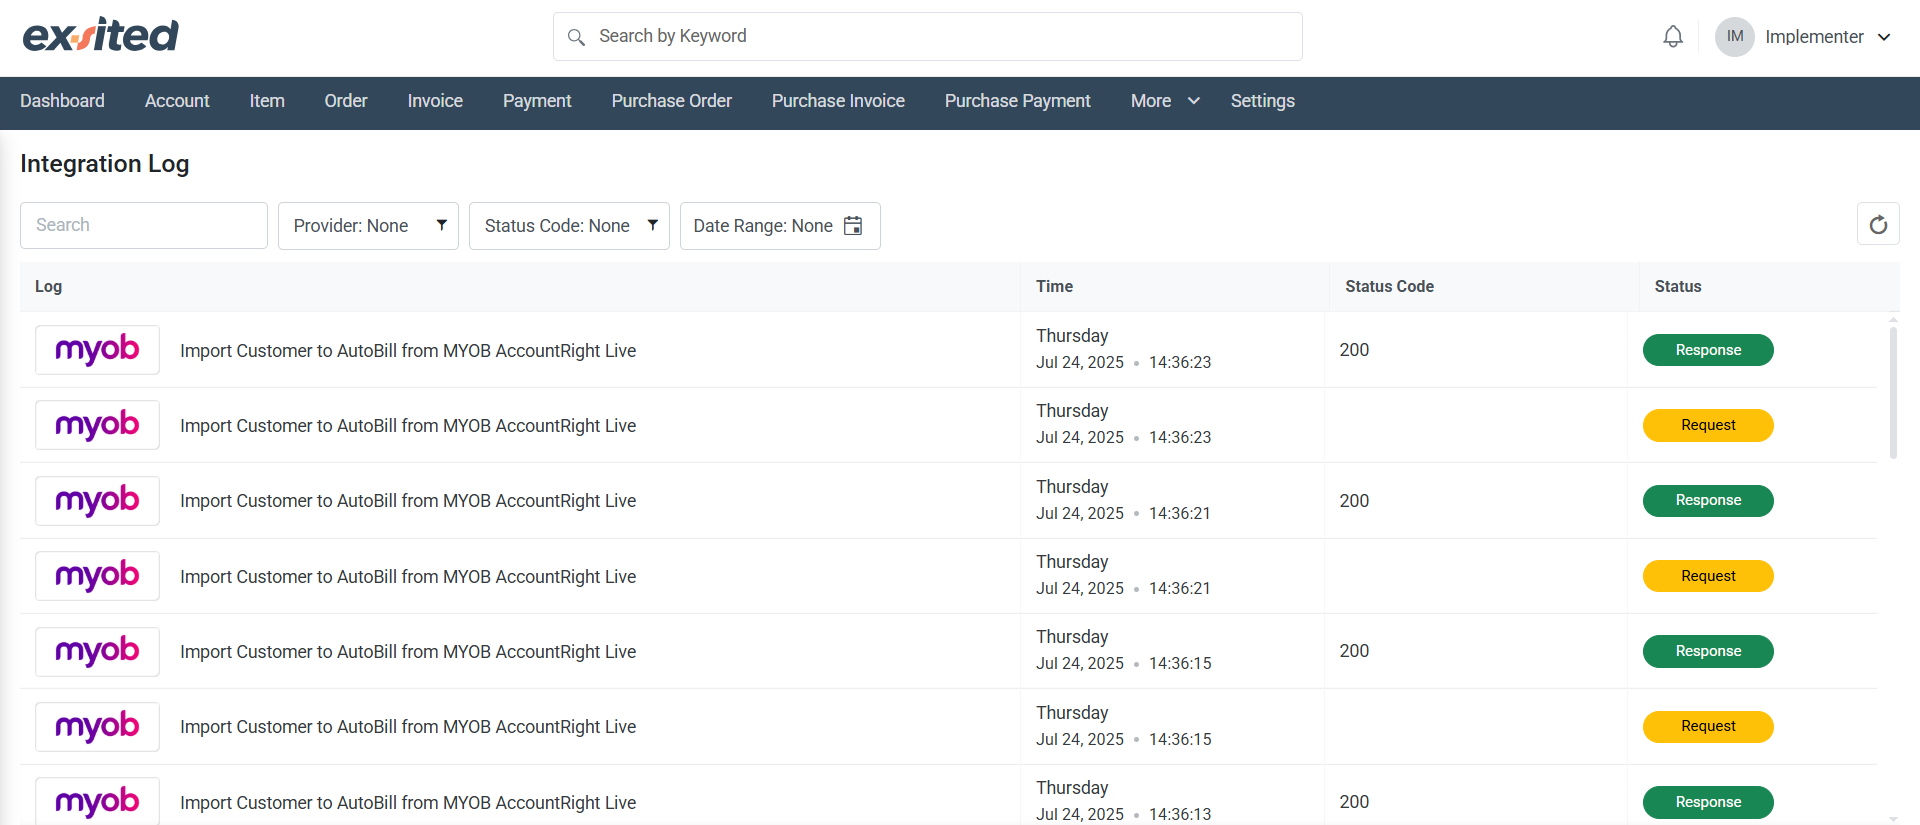Click the MYOB logo at 14:36:13 row

click(x=97, y=801)
